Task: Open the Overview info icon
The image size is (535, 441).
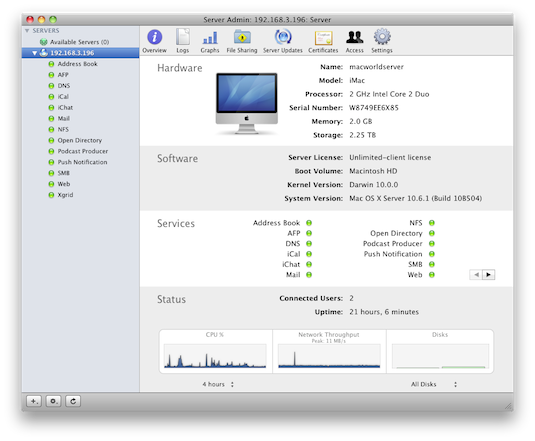Action: tap(155, 37)
